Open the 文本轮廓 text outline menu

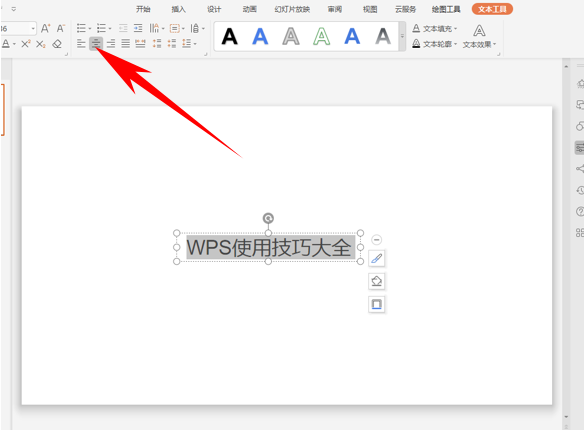435,44
